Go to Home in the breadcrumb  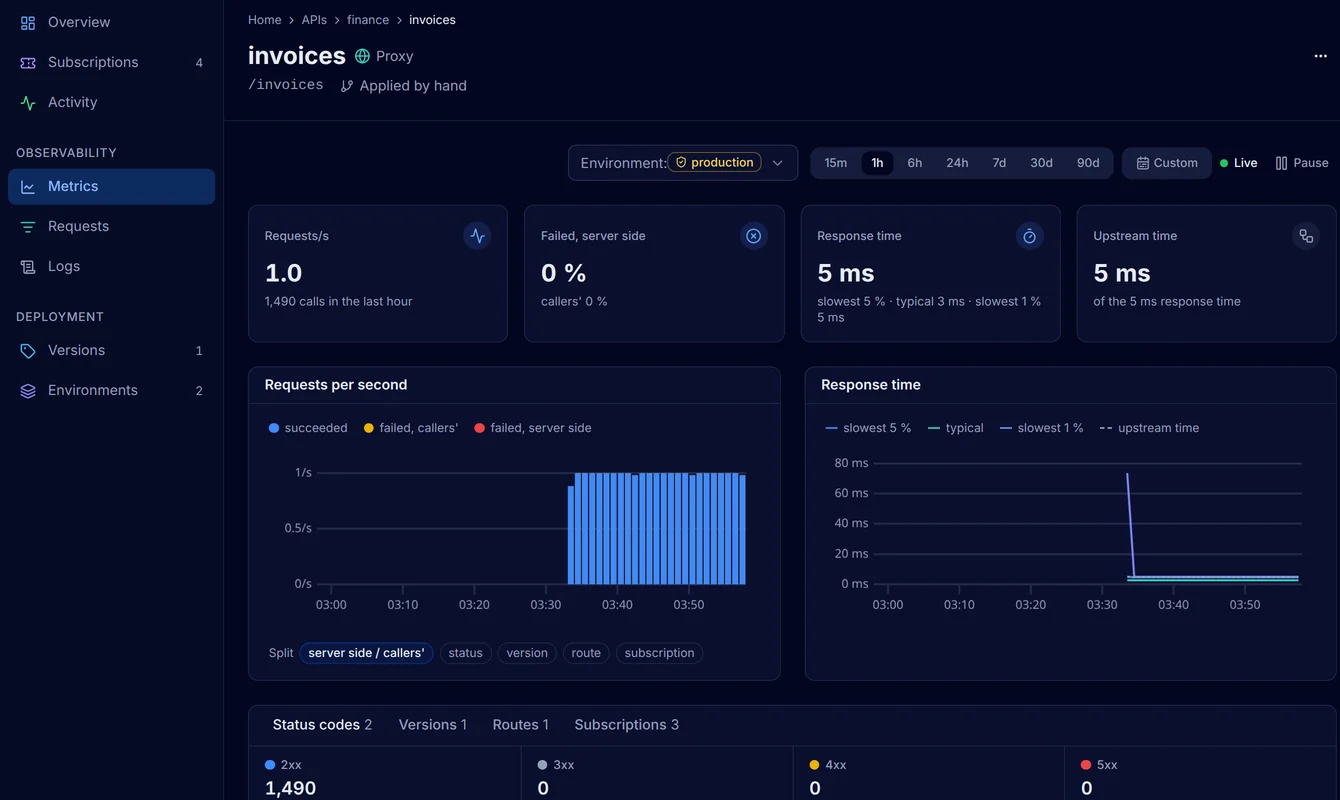click(x=265, y=20)
